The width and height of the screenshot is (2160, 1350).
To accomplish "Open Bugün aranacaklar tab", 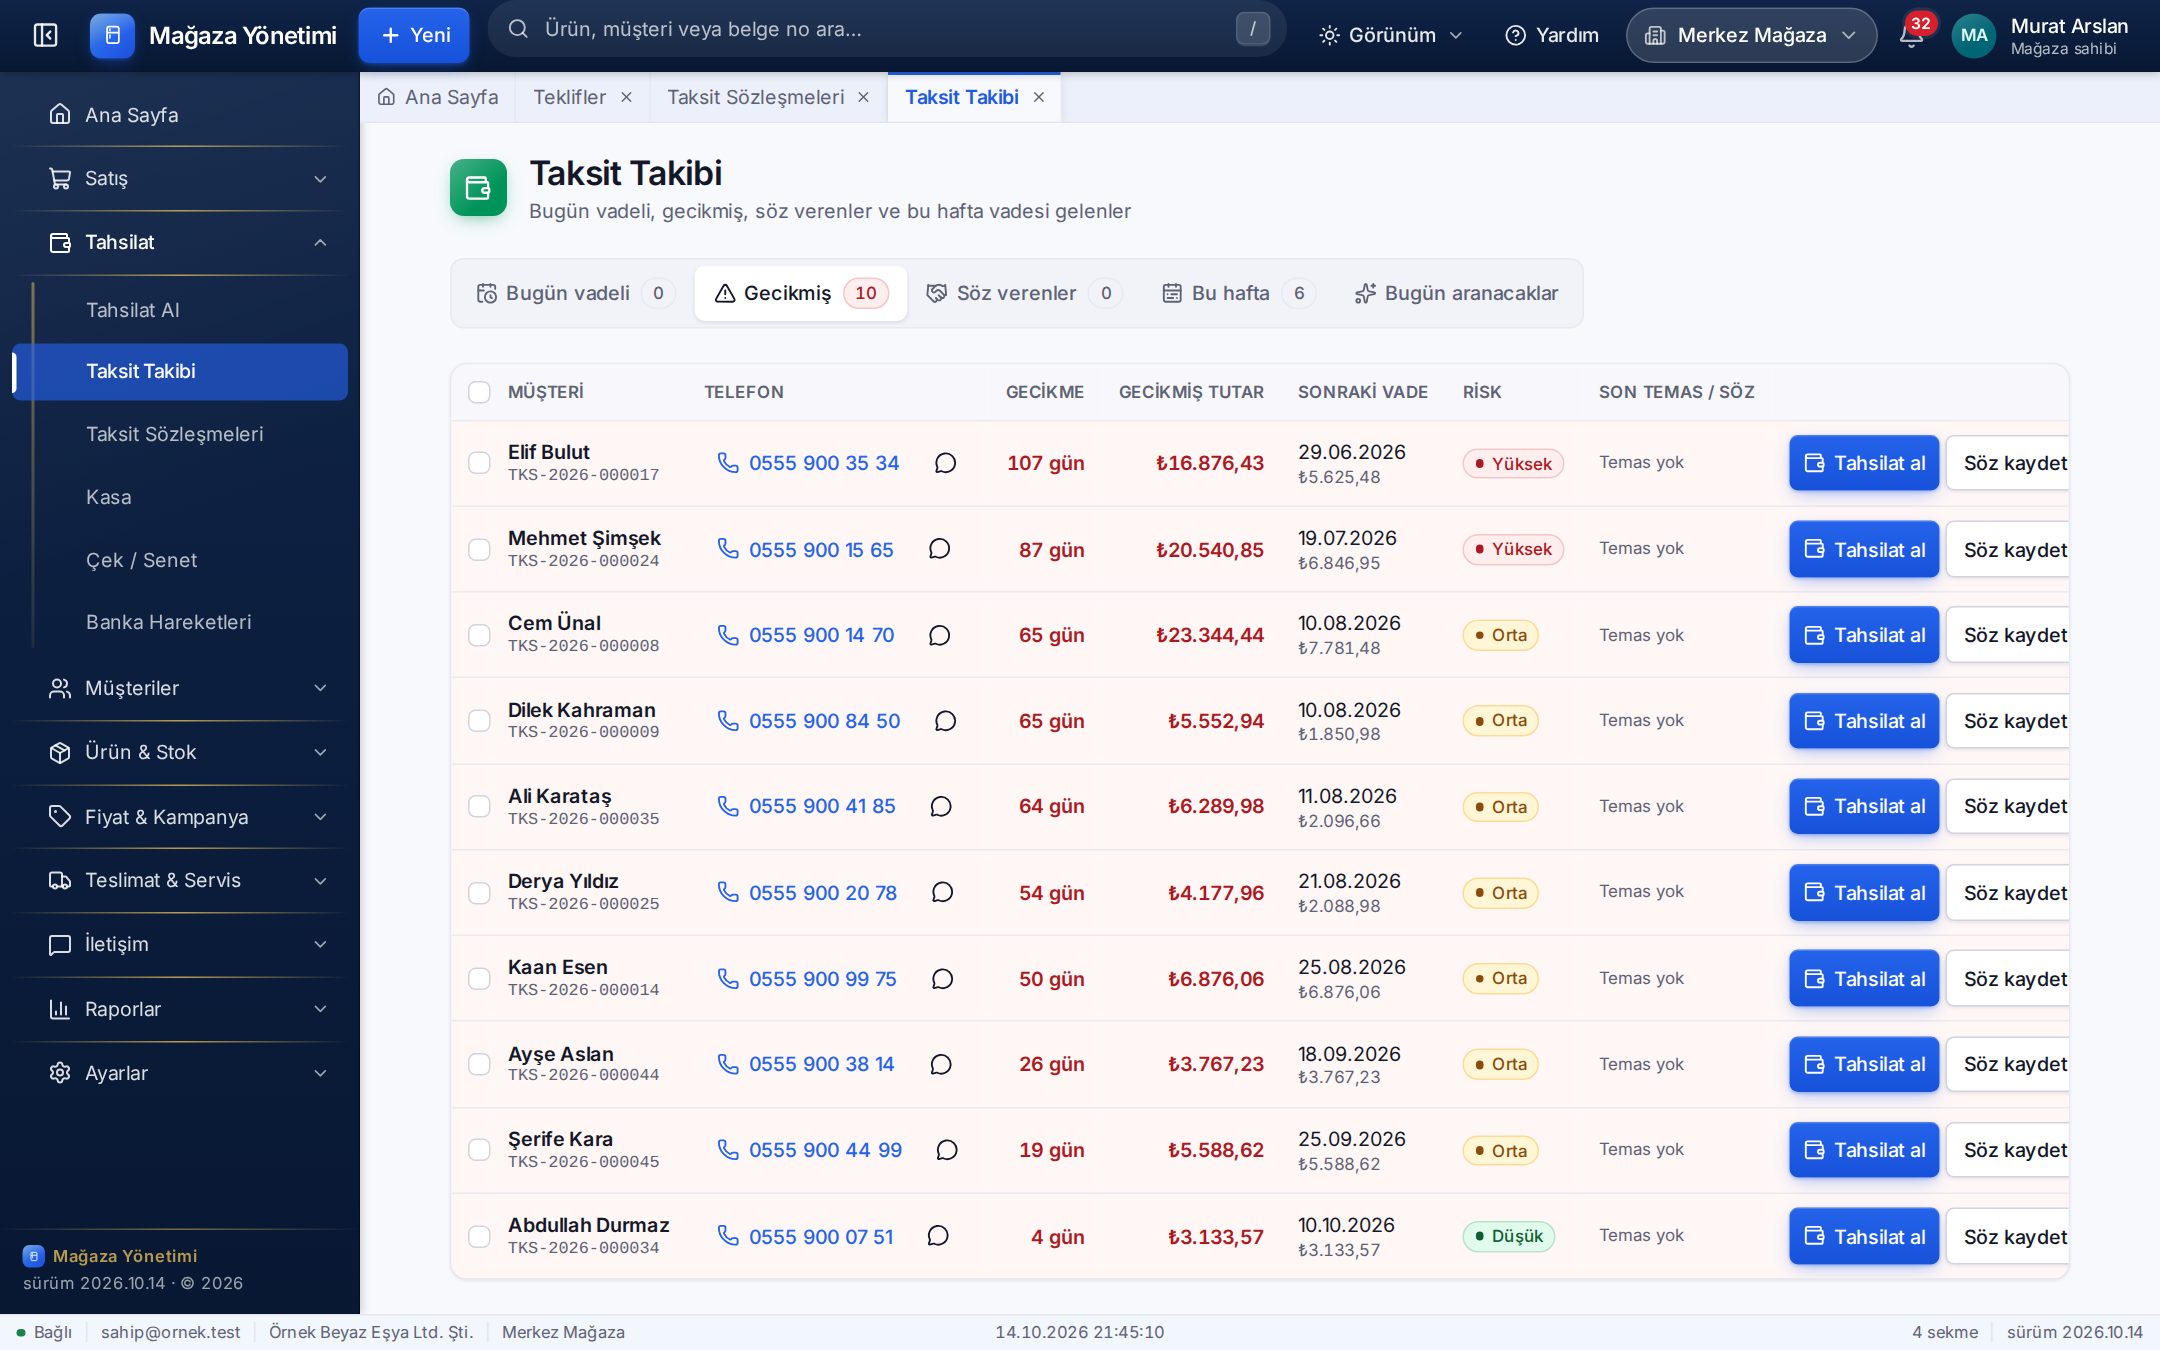I will 1456,293.
